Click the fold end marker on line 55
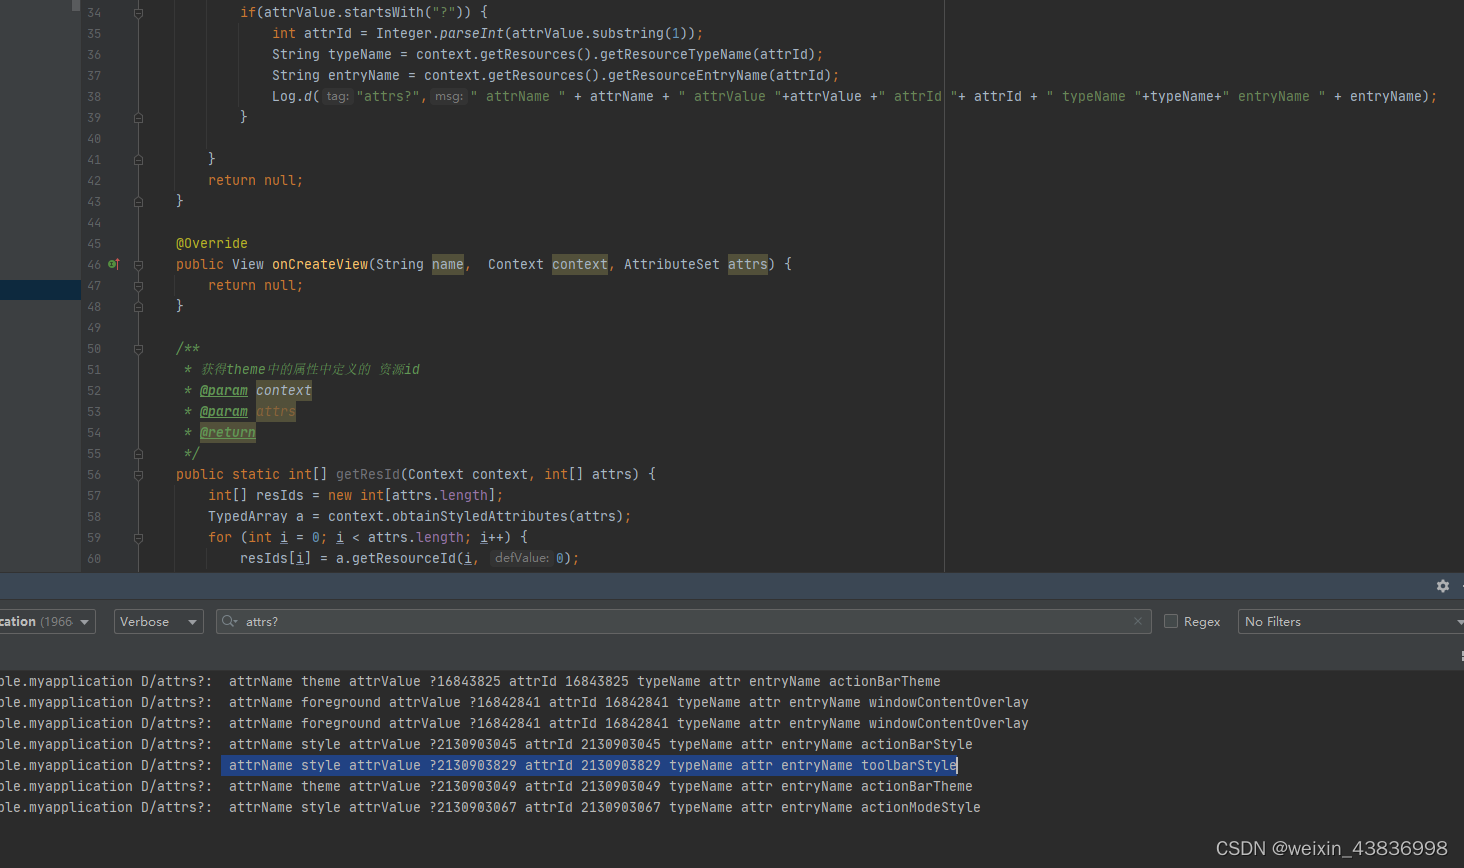The height and width of the screenshot is (868, 1464). [138, 454]
